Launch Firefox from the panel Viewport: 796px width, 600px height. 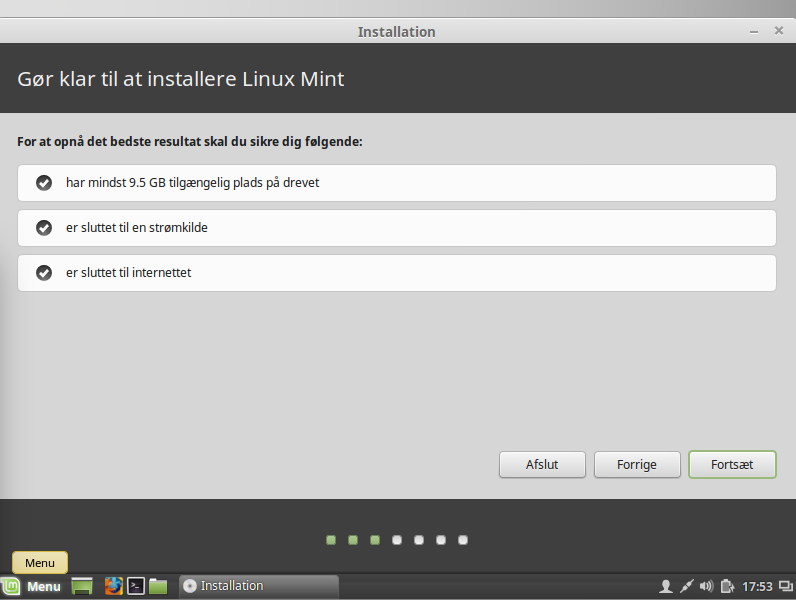[x=114, y=586]
